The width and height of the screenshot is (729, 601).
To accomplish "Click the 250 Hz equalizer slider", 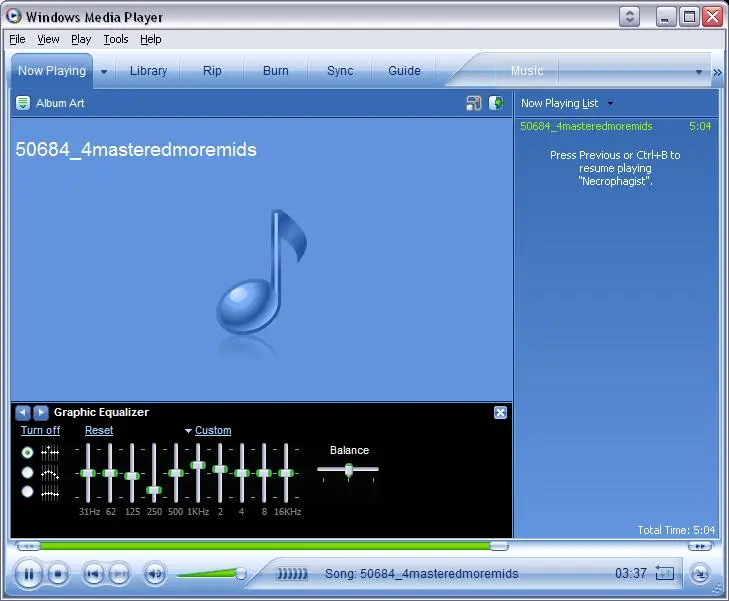I will [154, 490].
